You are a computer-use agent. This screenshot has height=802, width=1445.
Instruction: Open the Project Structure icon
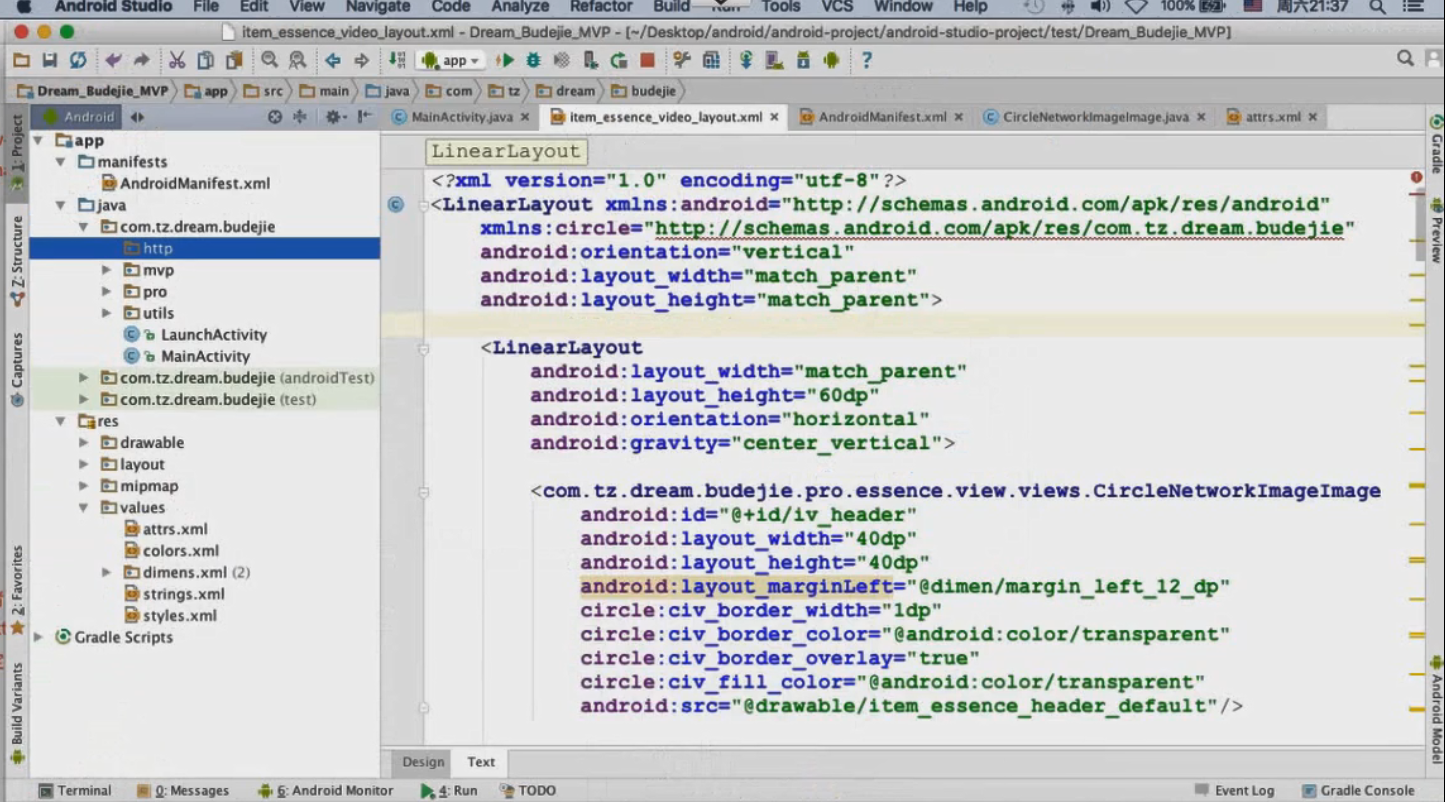pyautogui.click(x=711, y=61)
